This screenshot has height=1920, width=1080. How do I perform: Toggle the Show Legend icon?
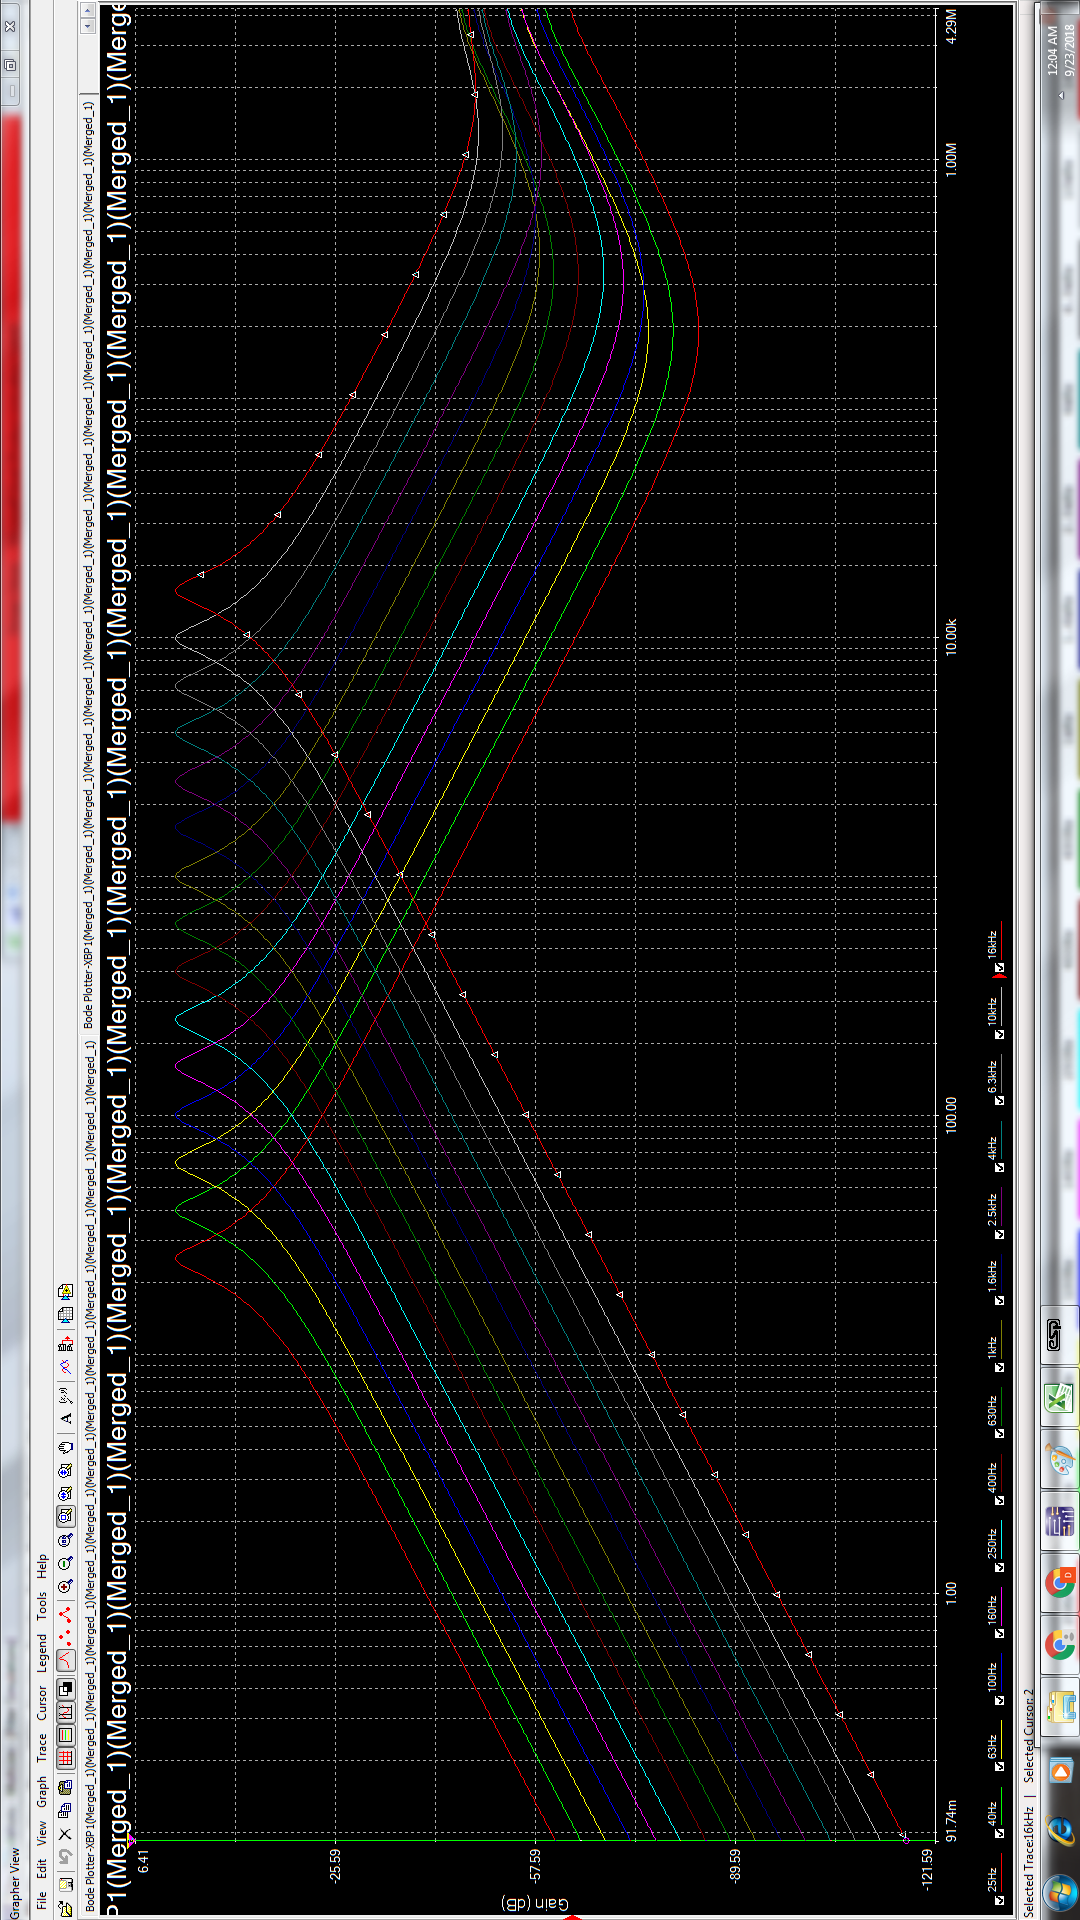(65, 1733)
